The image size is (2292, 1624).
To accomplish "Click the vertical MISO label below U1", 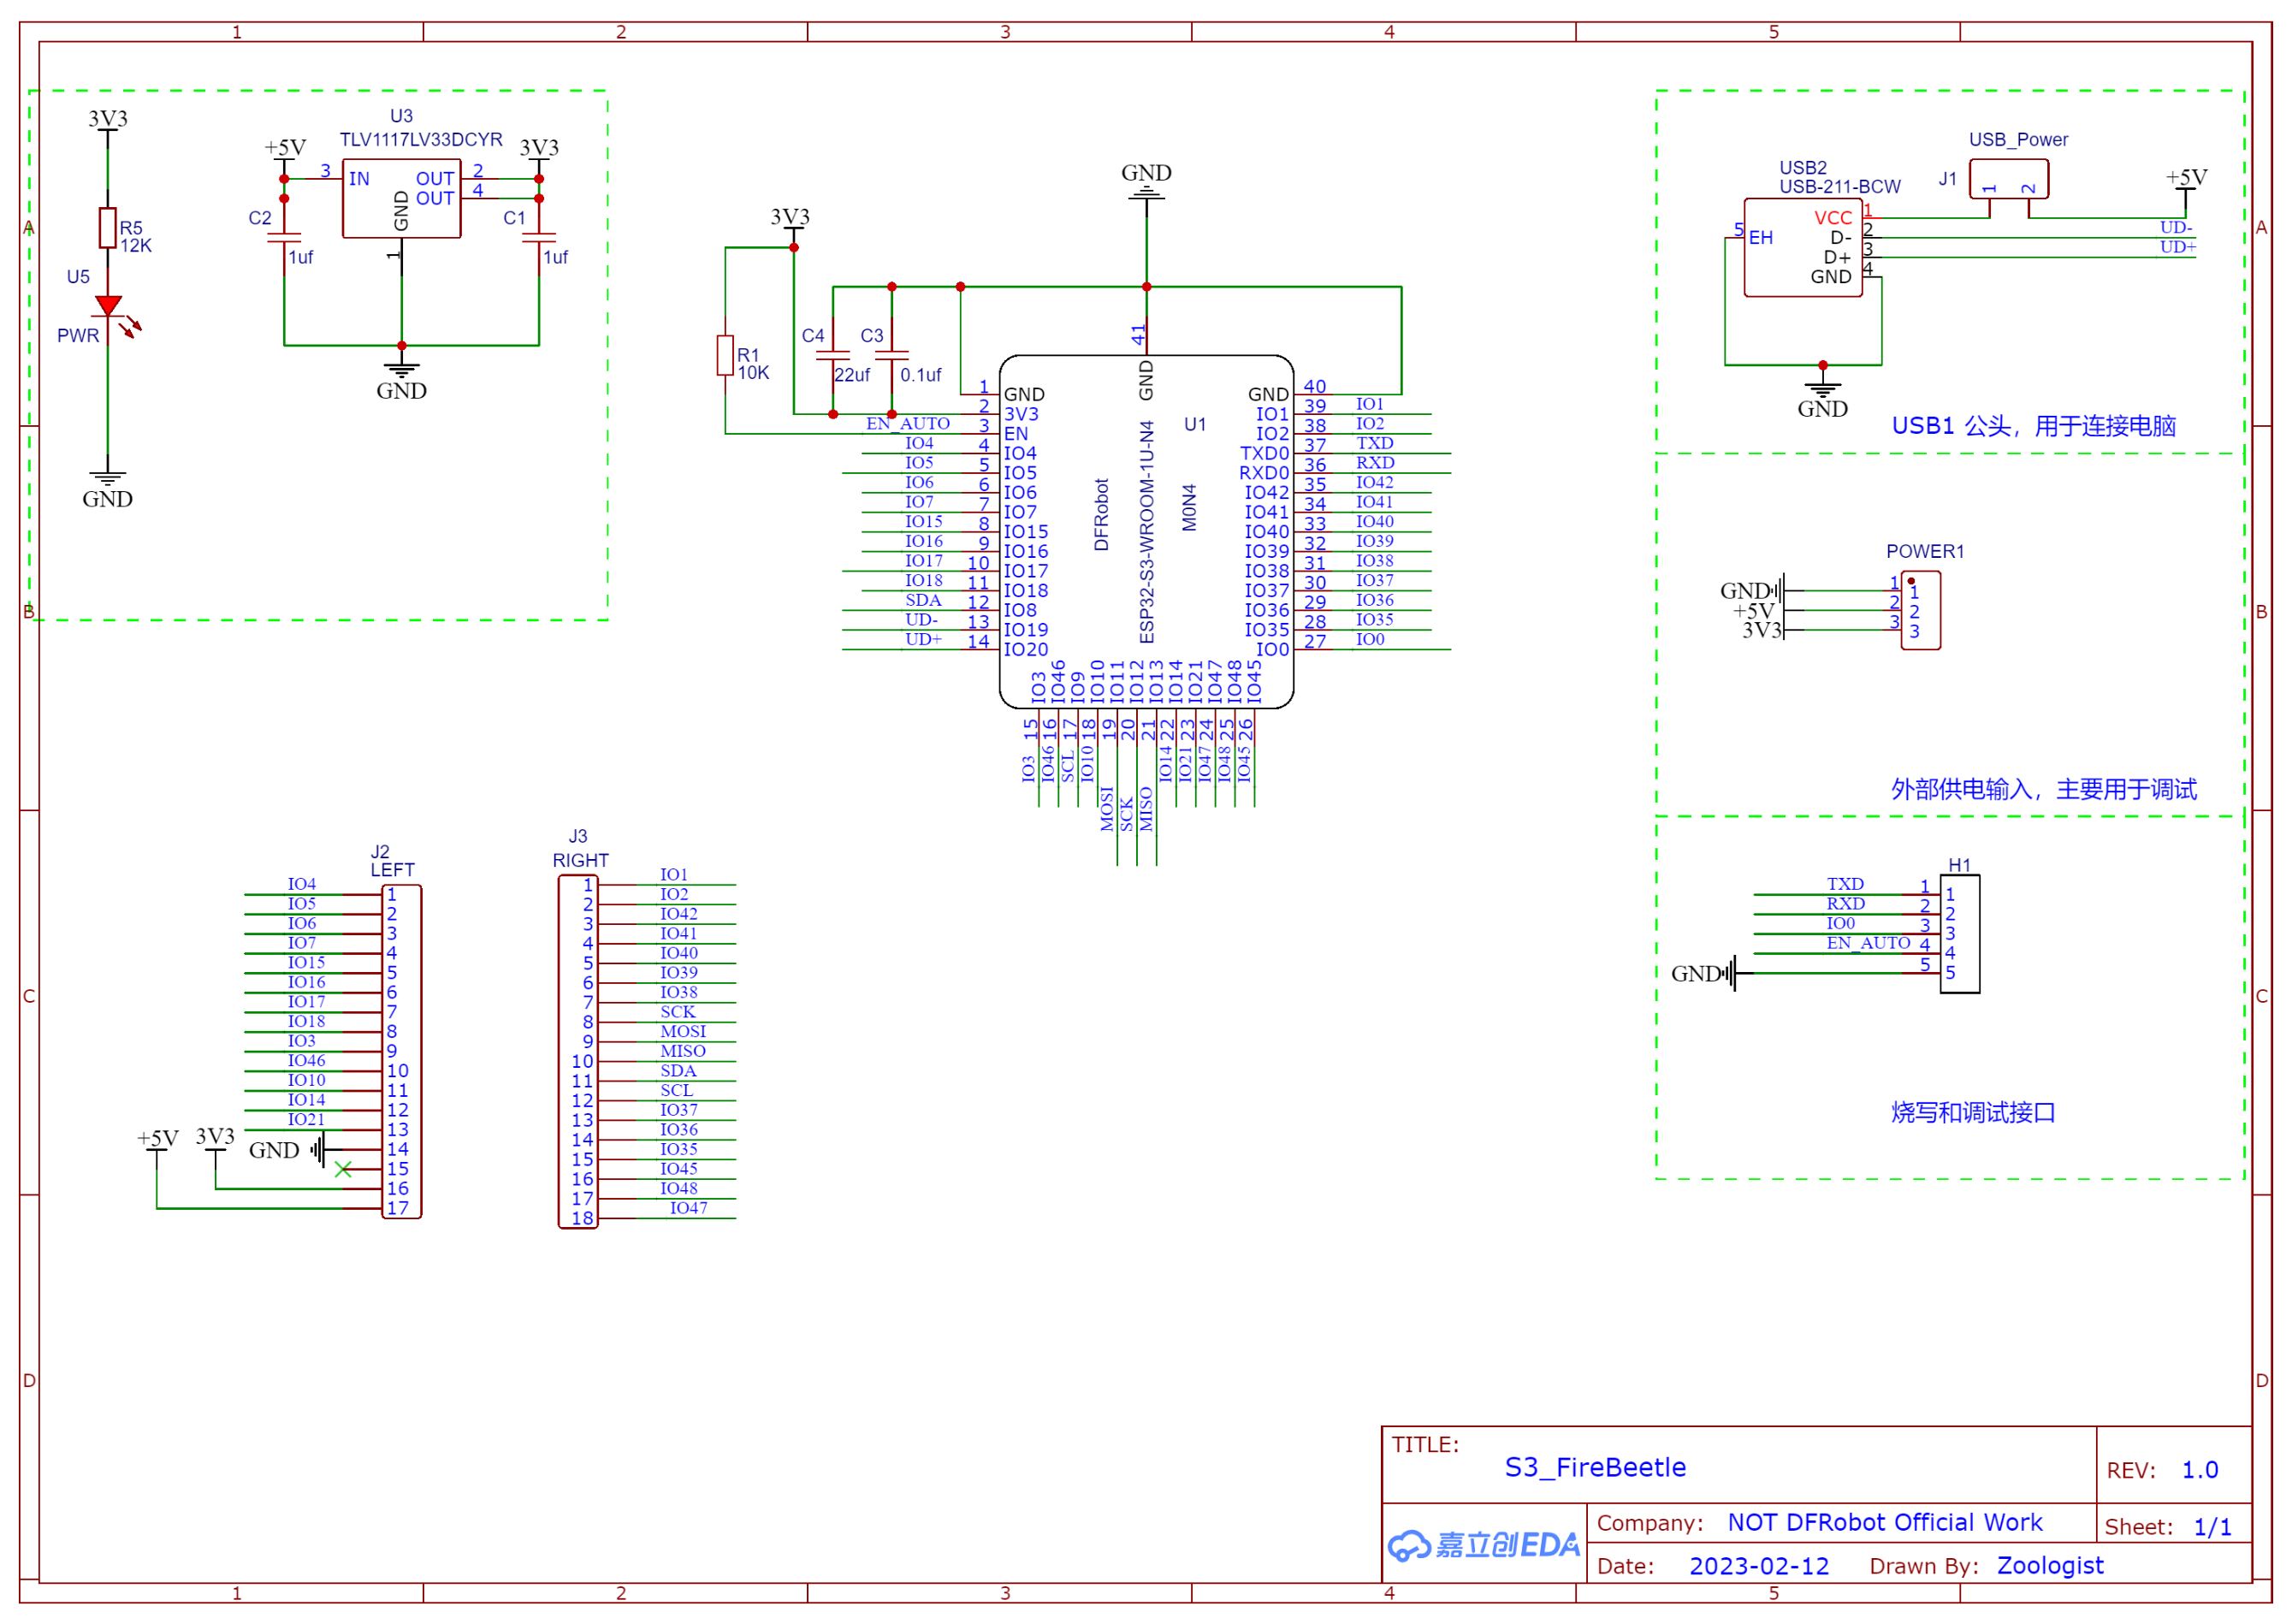I will [x=1146, y=809].
